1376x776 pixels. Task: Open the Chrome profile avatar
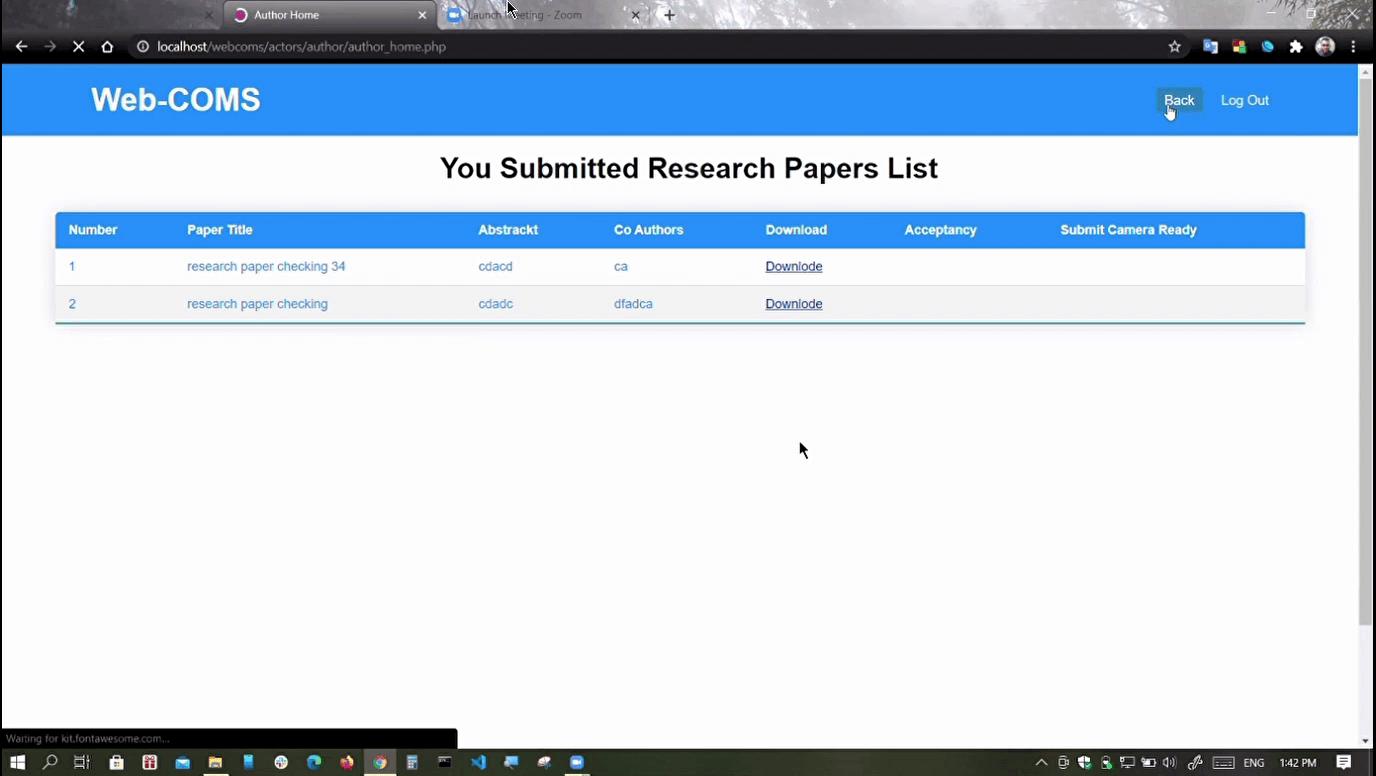point(1325,47)
